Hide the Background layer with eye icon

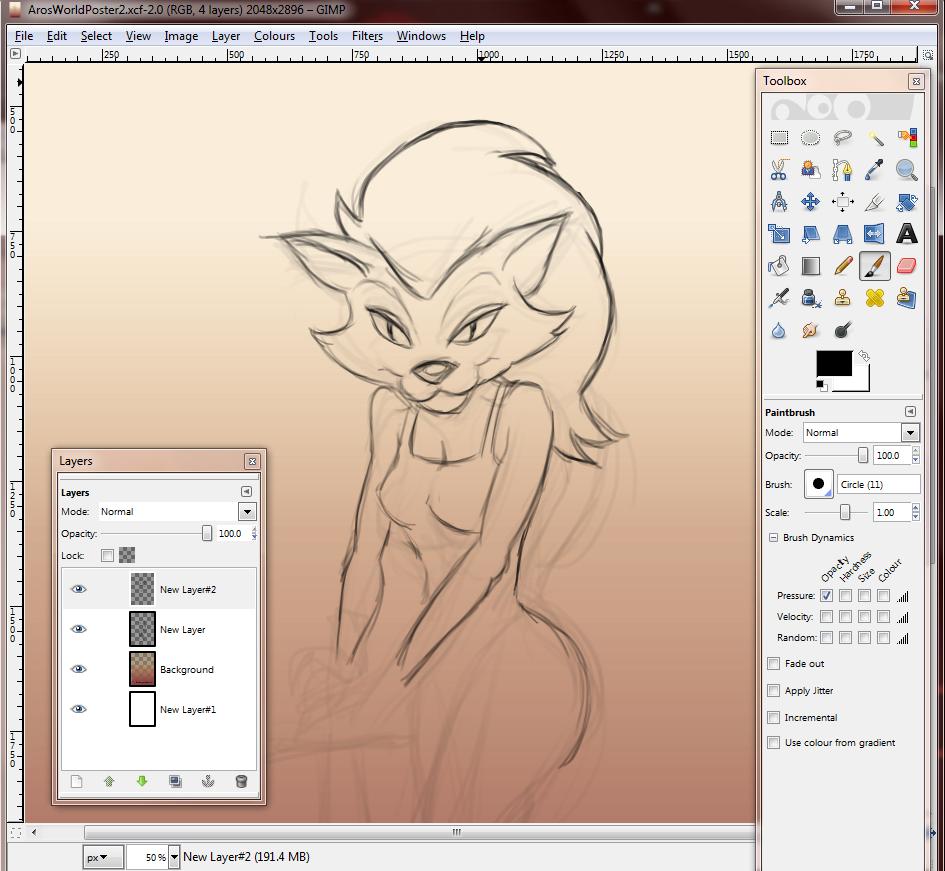[x=78, y=670]
